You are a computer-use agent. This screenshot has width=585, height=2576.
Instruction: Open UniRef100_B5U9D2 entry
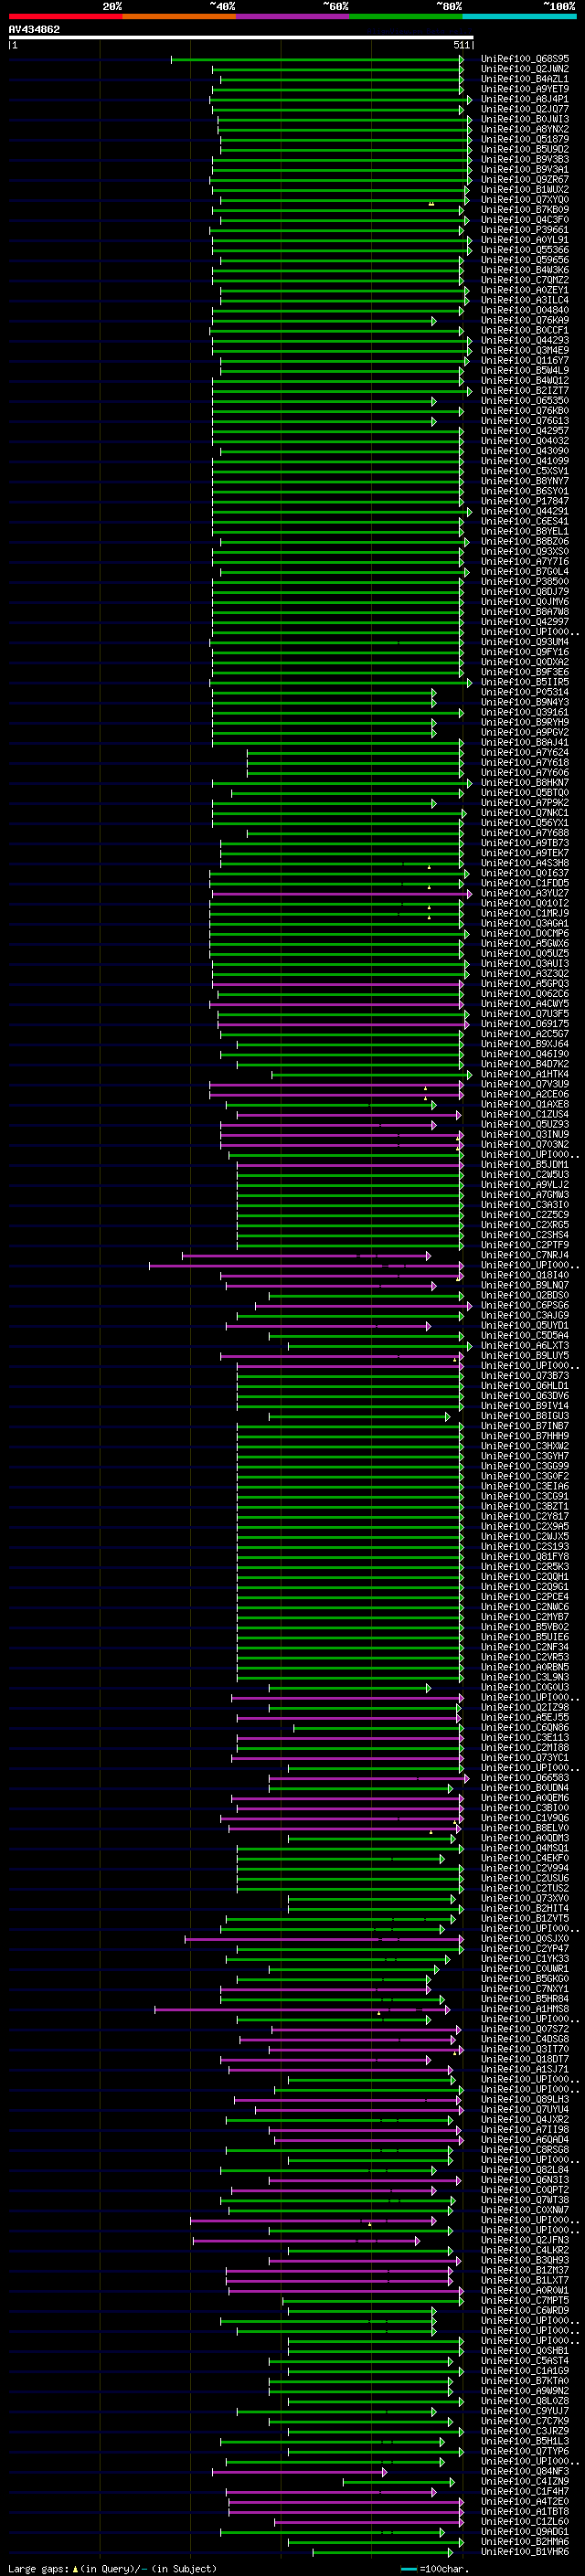[x=525, y=149]
